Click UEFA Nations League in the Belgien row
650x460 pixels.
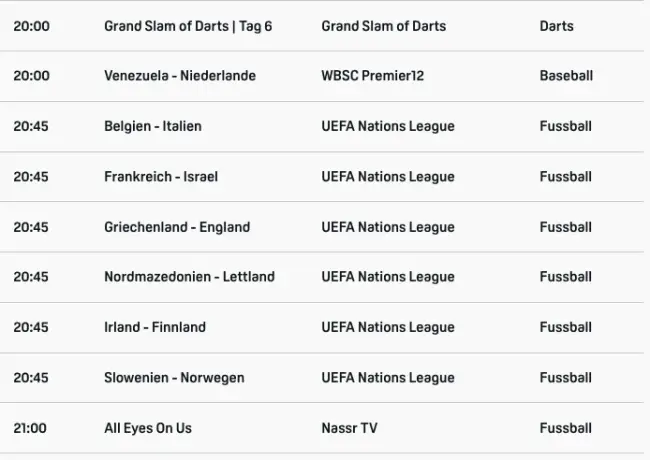pyautogui.click(x=388, y=126)
